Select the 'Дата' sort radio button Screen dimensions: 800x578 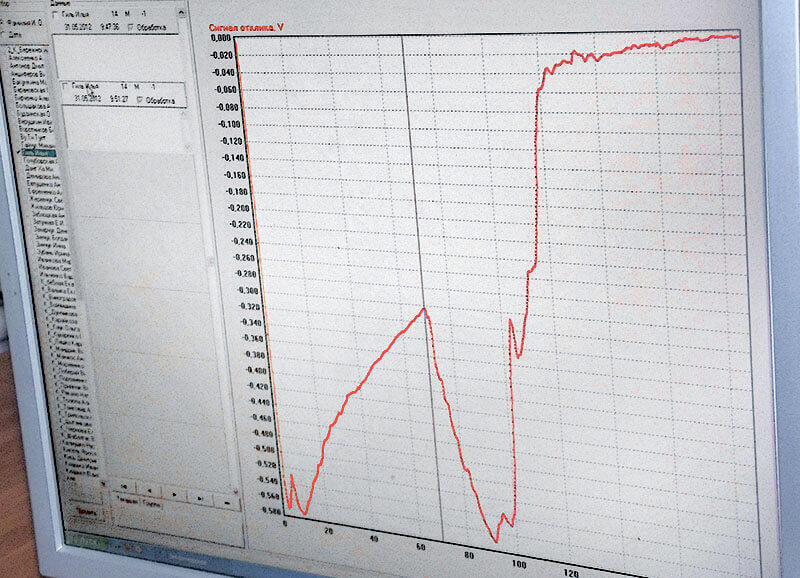[3, 34]
